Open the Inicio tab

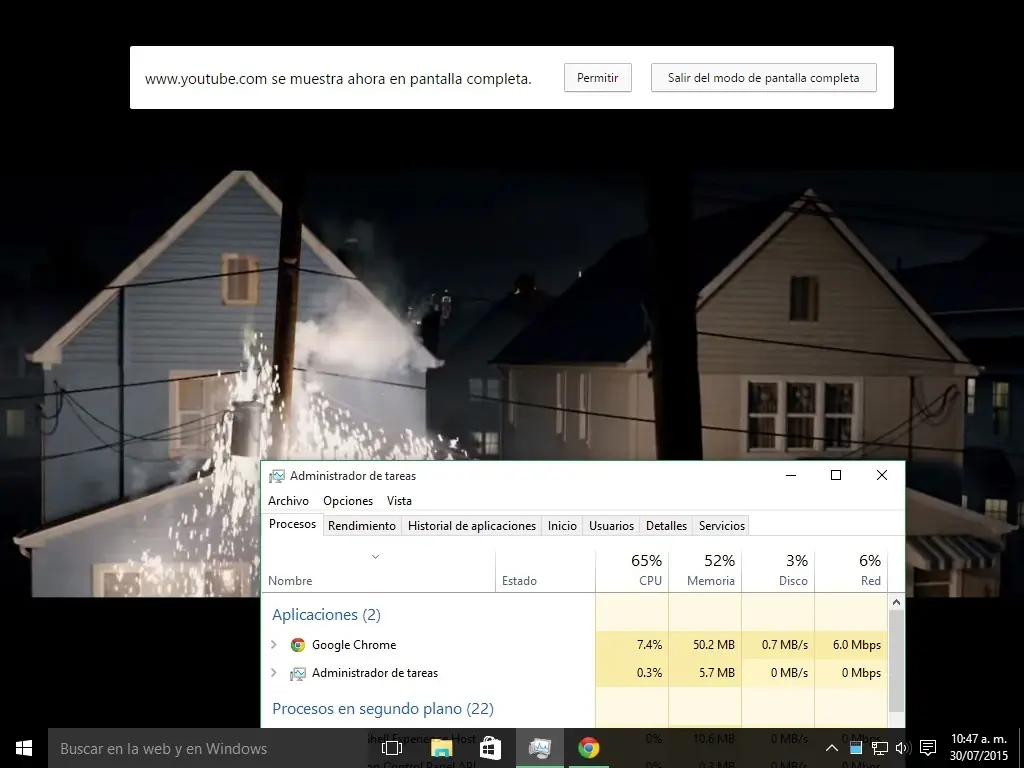pyautogui.click(x=562, y=526)
